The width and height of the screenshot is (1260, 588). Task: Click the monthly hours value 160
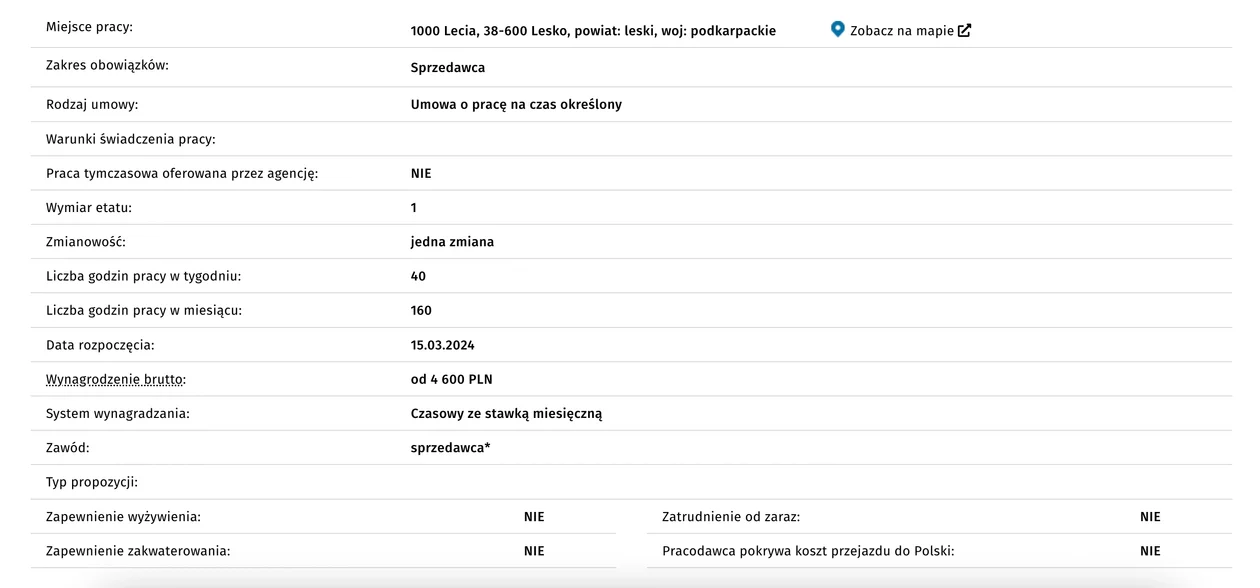[x=421, y=311]
